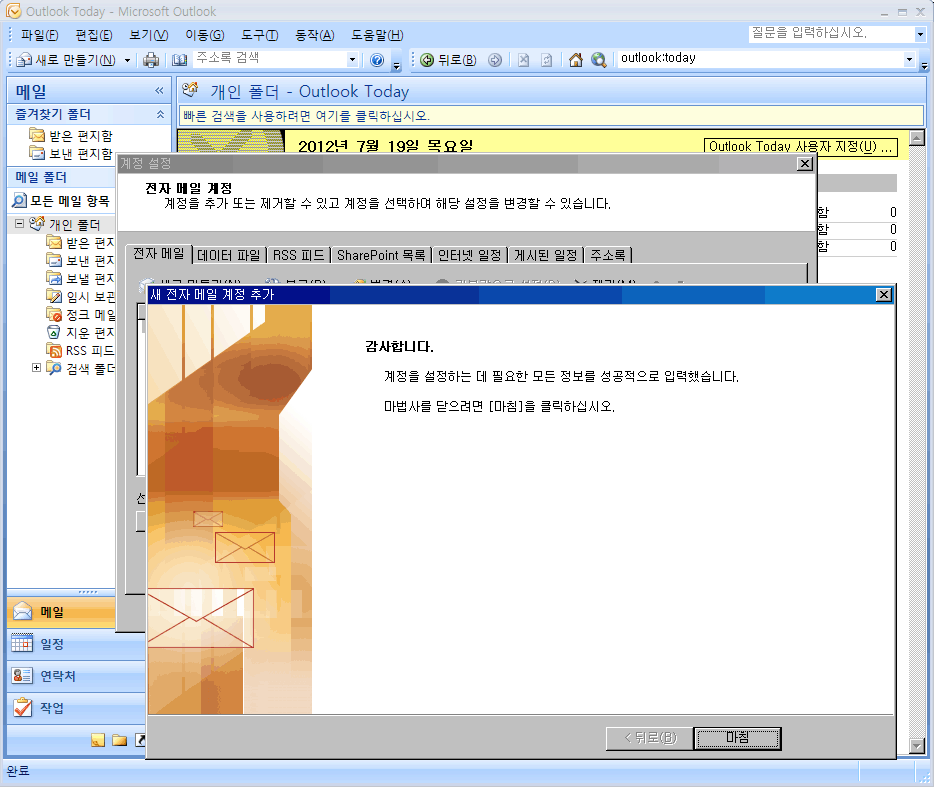Image resolution: width=934 pixels, height=787 pixels.
Task: Open the 작업 navigation button
Action: tap(76, 708)
